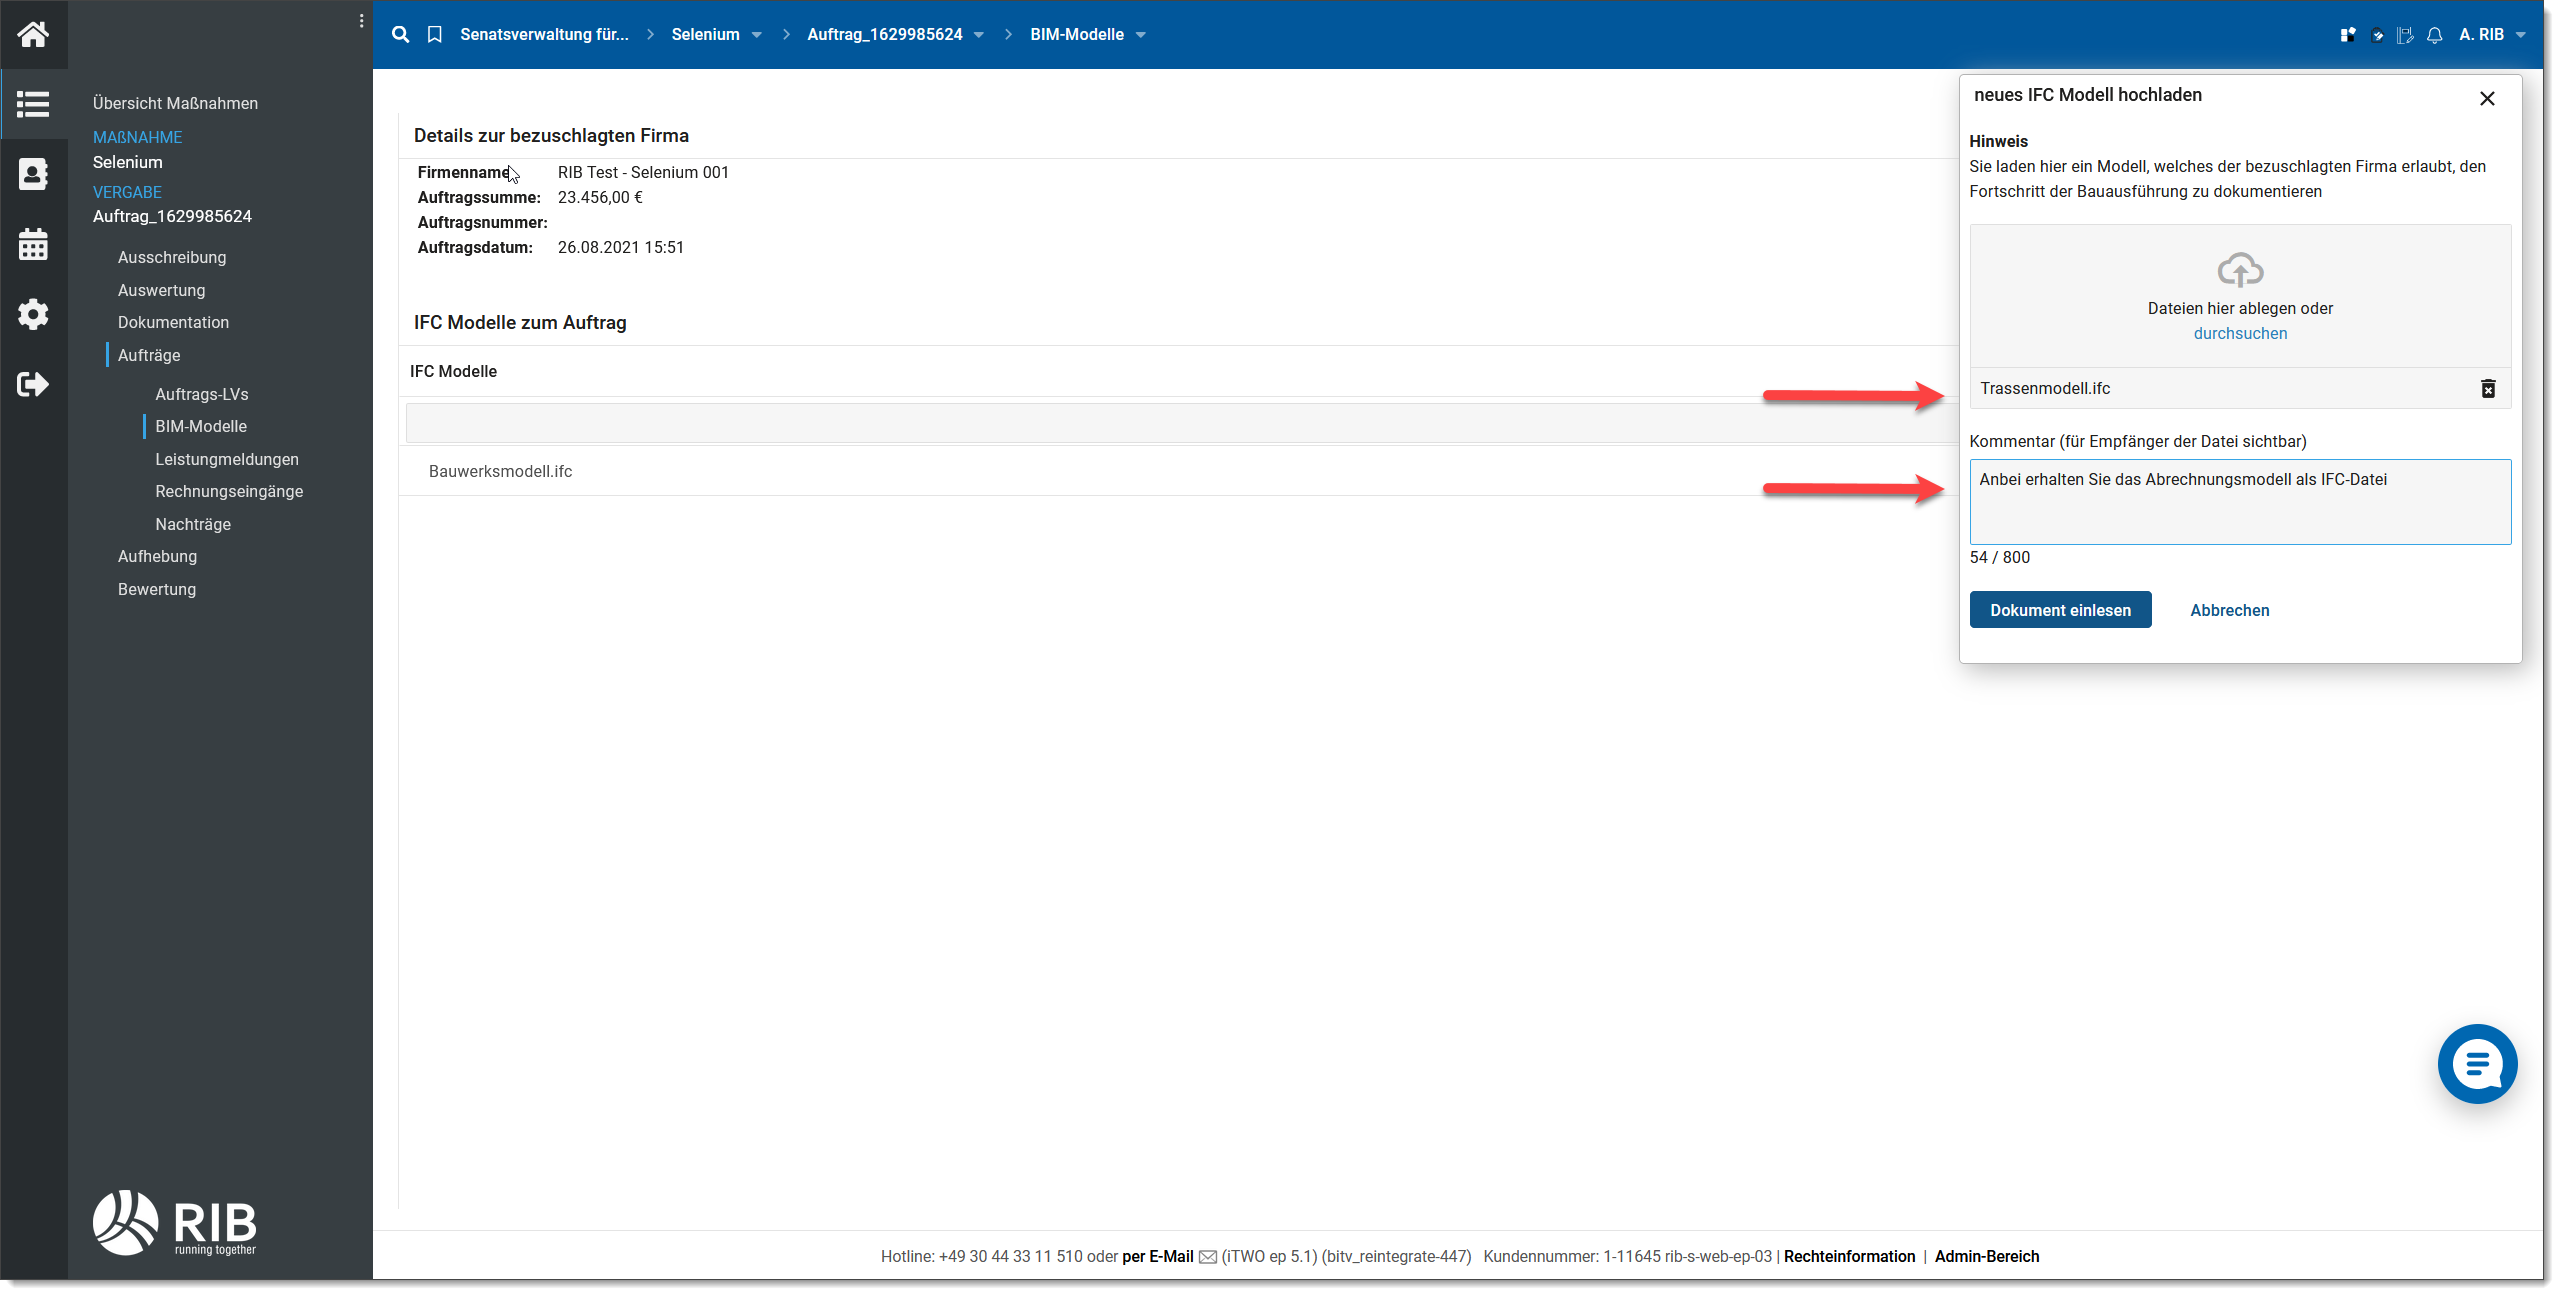Open Auftrags-LVs submenu item
This screenshot has width=2559, height=1295.
[x=201, y=394]
